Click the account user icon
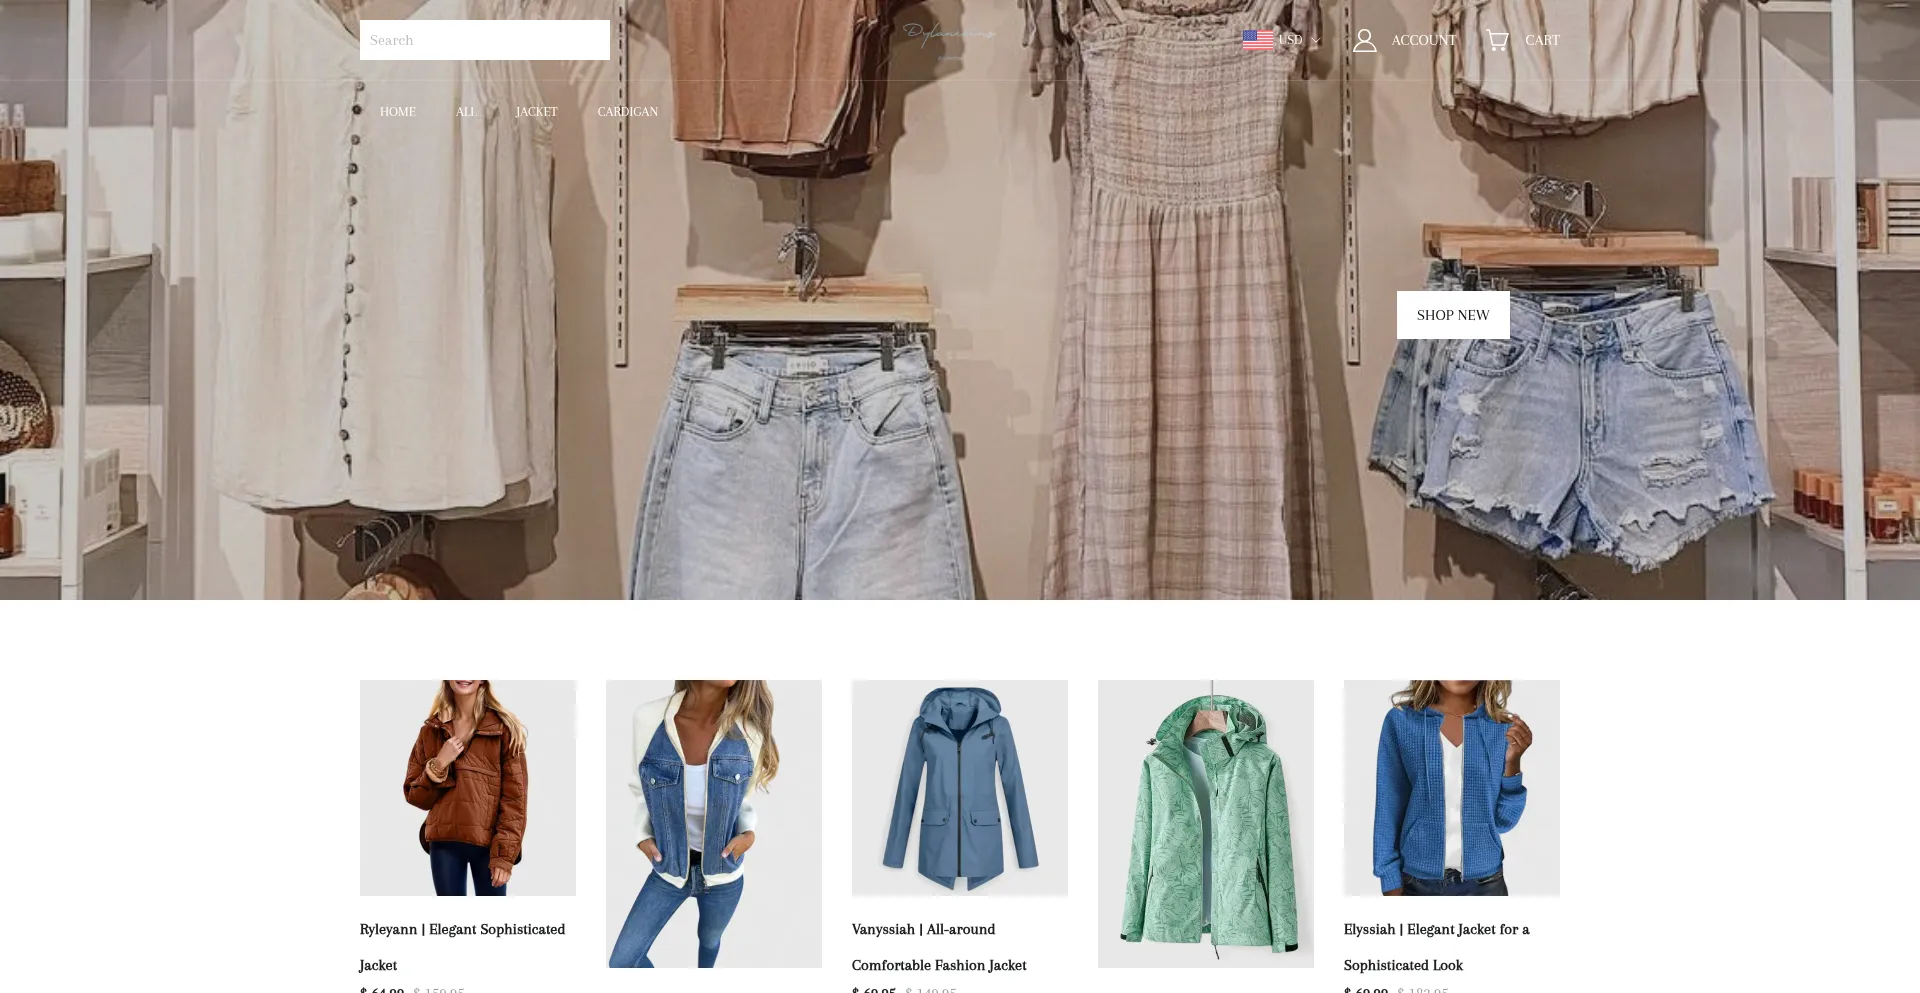This screenshot has height=993, width=1920. (1365, 40)
